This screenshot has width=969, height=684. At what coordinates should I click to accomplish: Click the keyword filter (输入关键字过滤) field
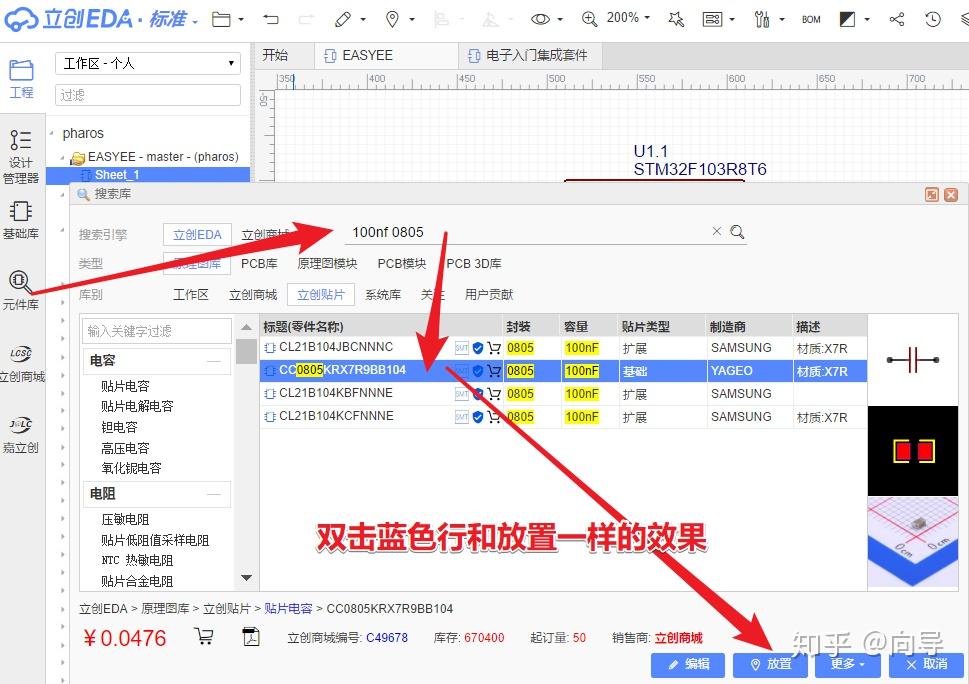pos(157,331)
